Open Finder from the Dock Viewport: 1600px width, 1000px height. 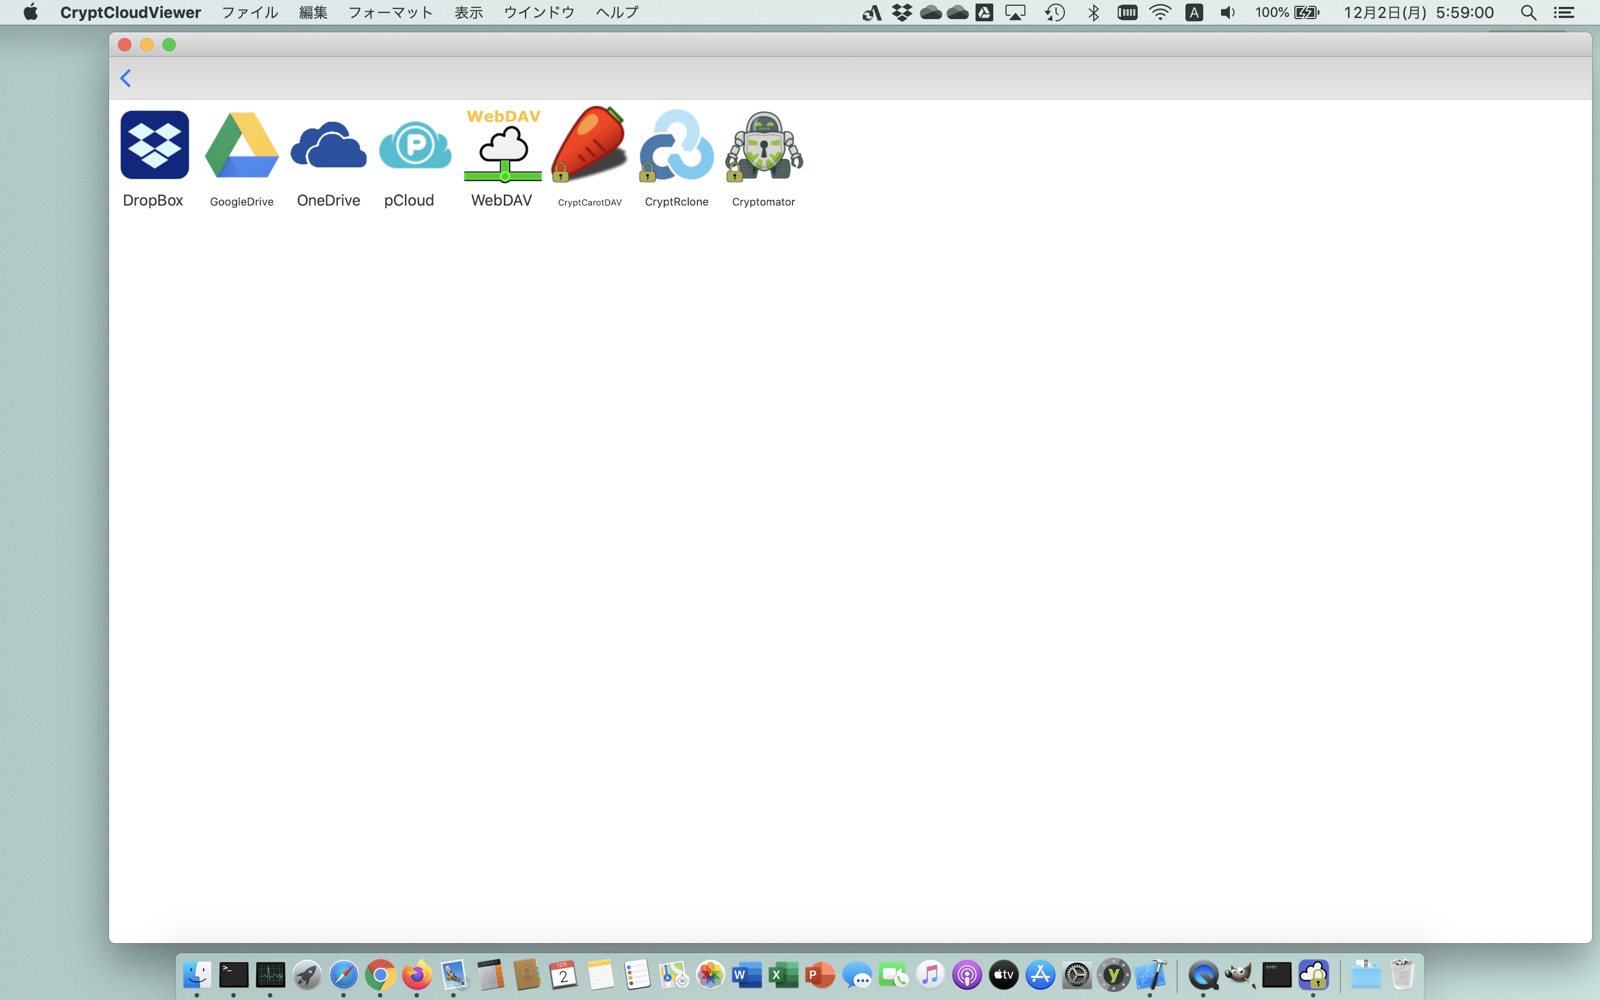pyautogui.click(x=197, y=974)
